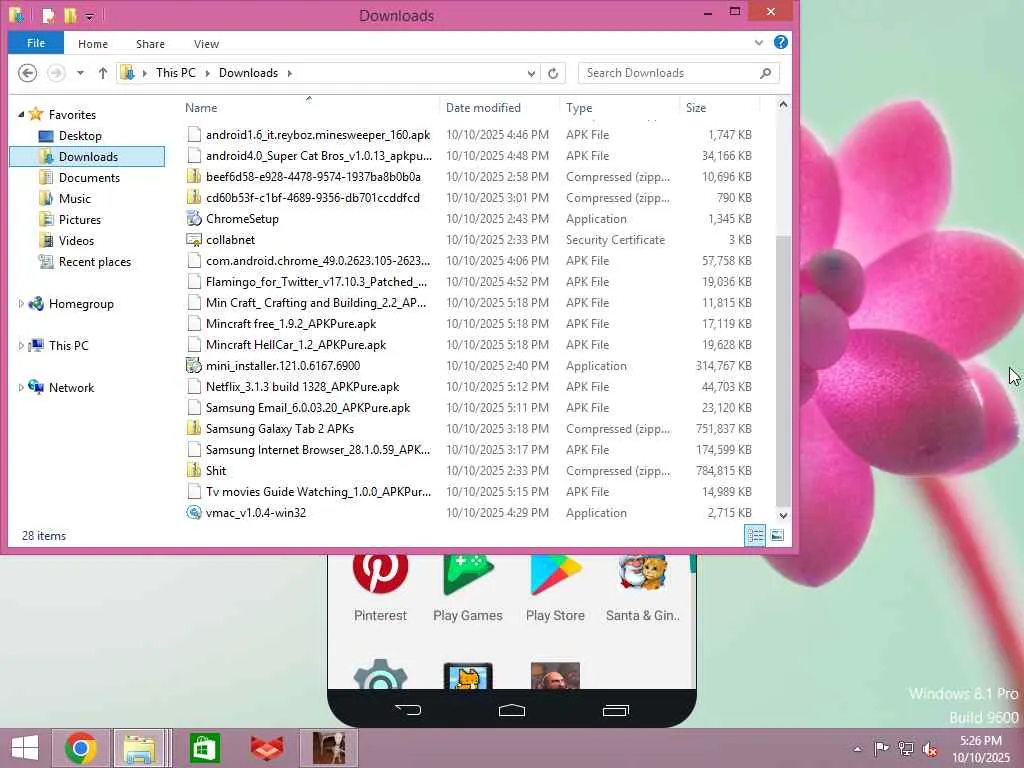This screenshot has height=768, width=1024.
Task: Open Santa & Ginger app in Android window
Action: [x=643, y=586]
